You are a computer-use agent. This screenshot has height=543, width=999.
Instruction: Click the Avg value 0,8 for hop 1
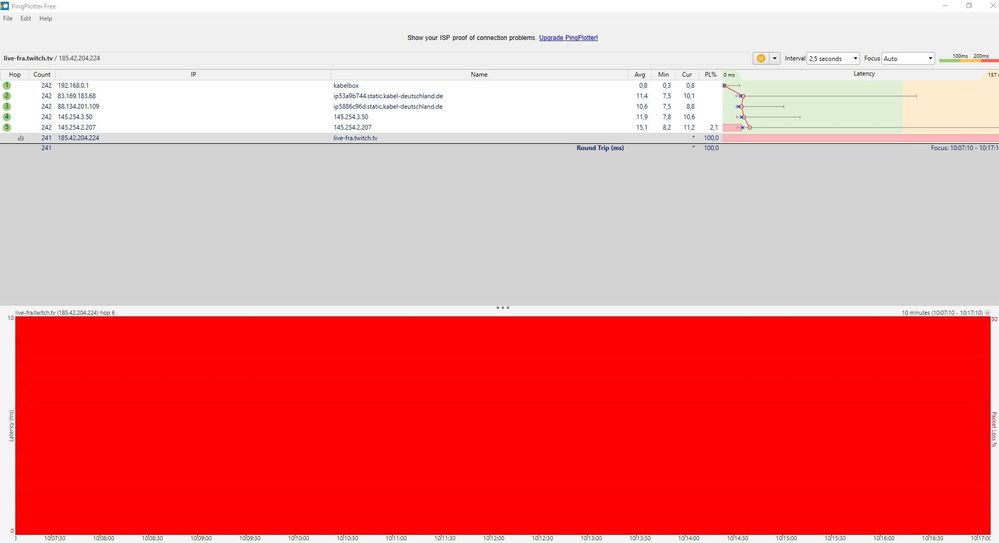(643, 85)
